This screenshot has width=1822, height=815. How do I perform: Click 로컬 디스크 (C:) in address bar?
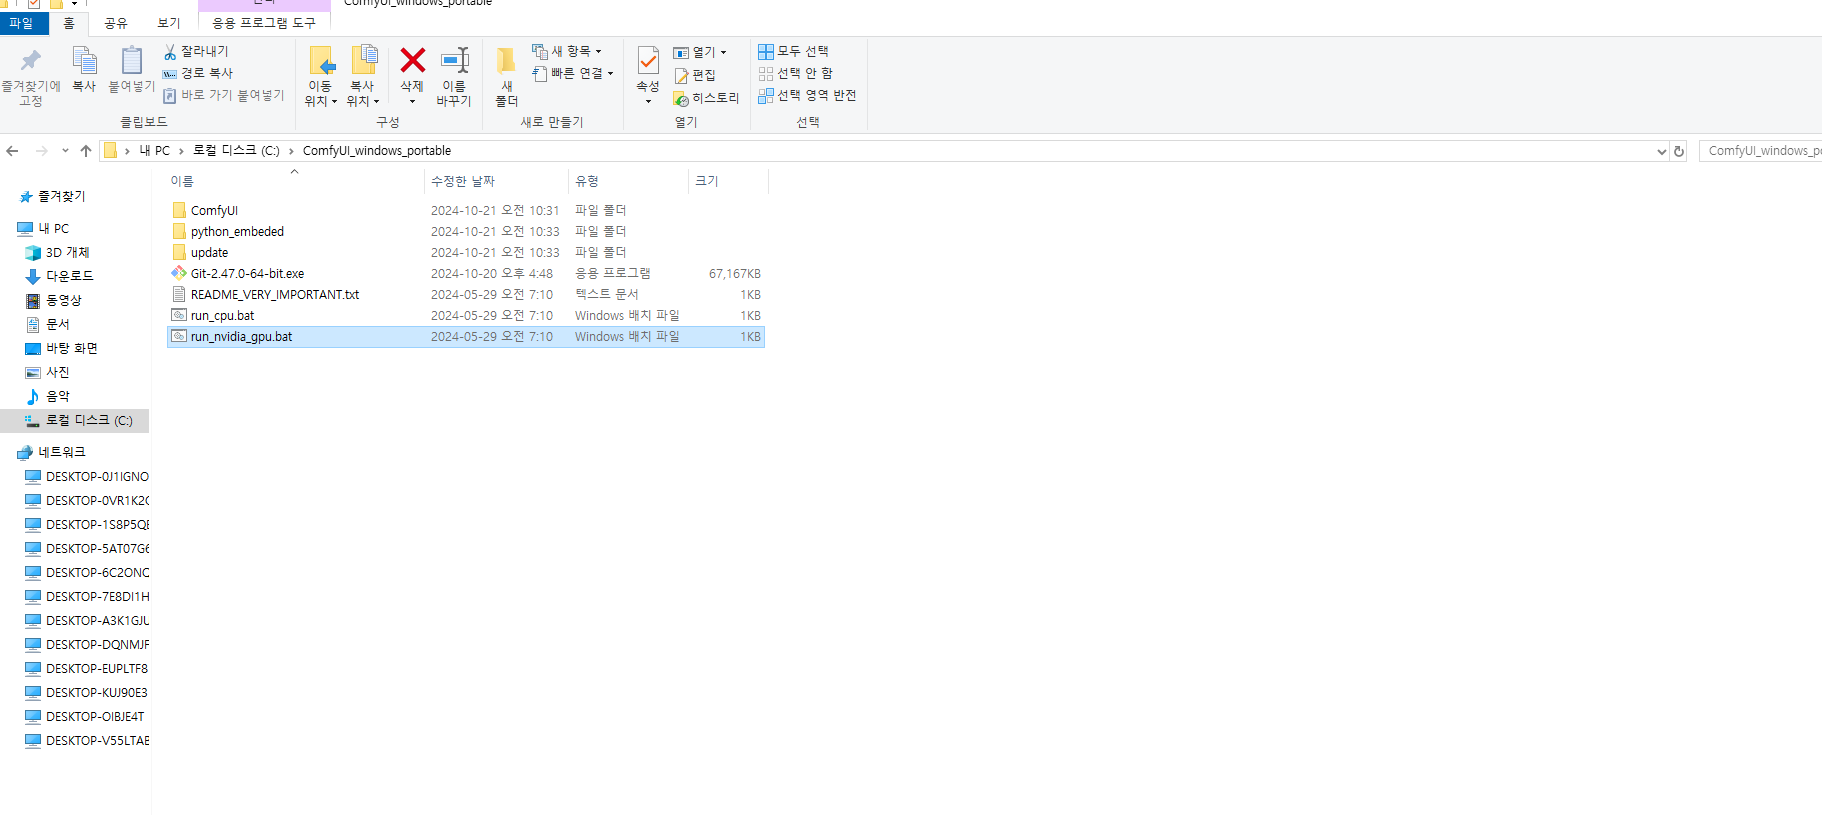coord(236,151)
